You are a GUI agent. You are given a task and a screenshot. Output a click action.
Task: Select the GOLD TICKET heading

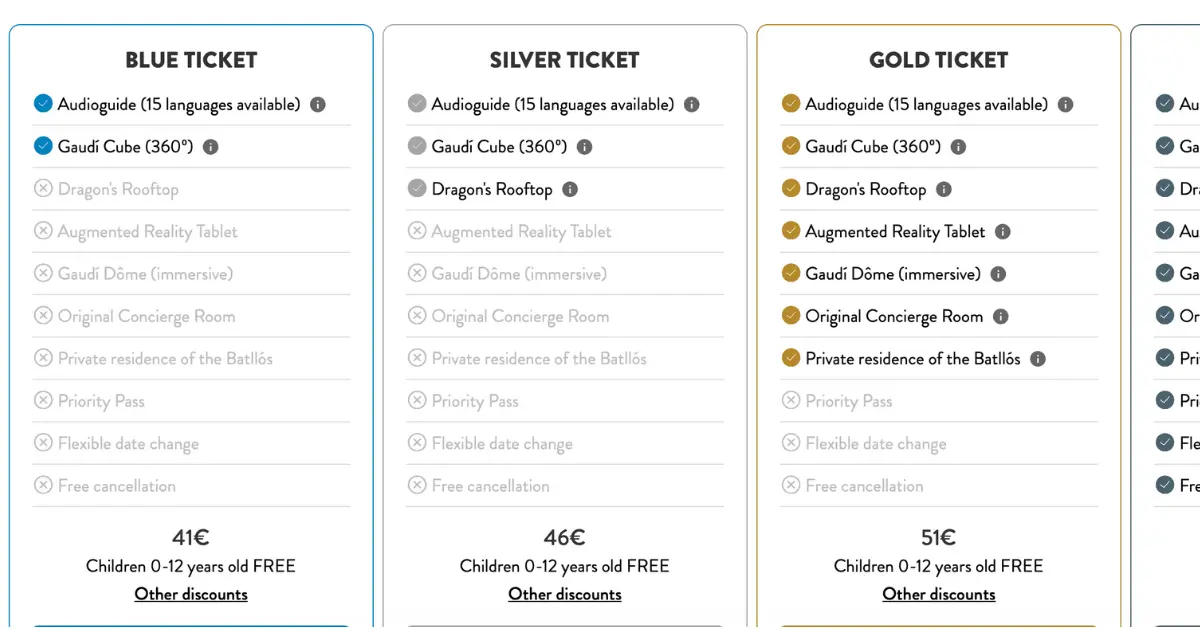pyautogui.click(x=939, y=60)
